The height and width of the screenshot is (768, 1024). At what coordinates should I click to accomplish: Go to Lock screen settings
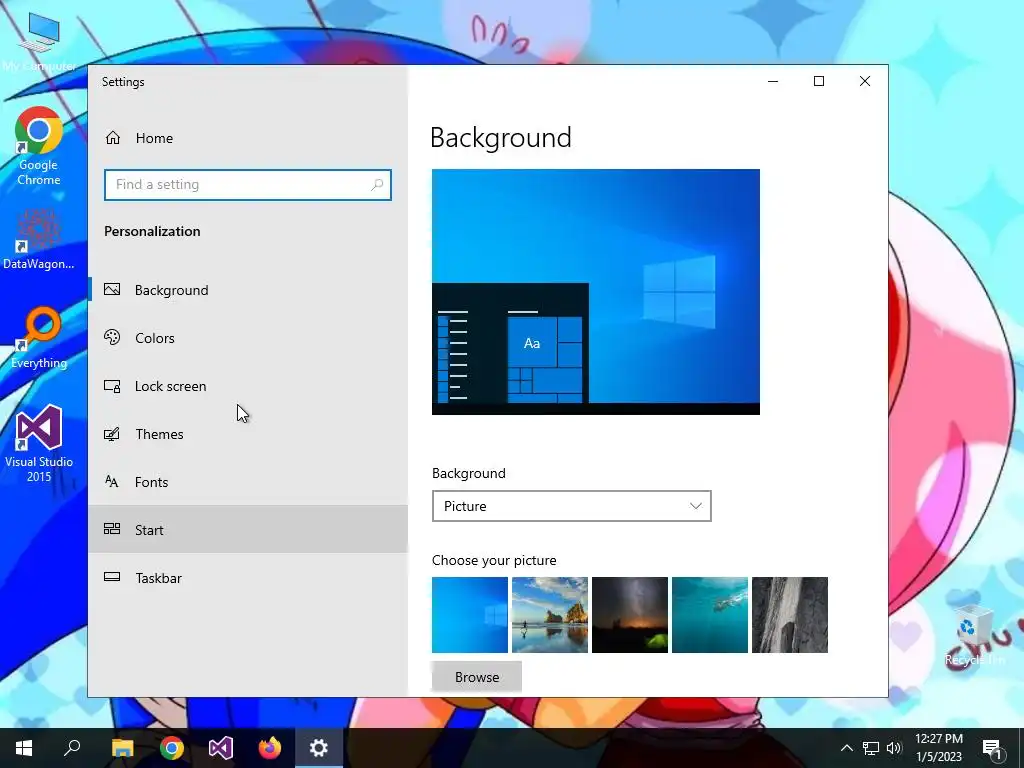[x=248, y=386]
